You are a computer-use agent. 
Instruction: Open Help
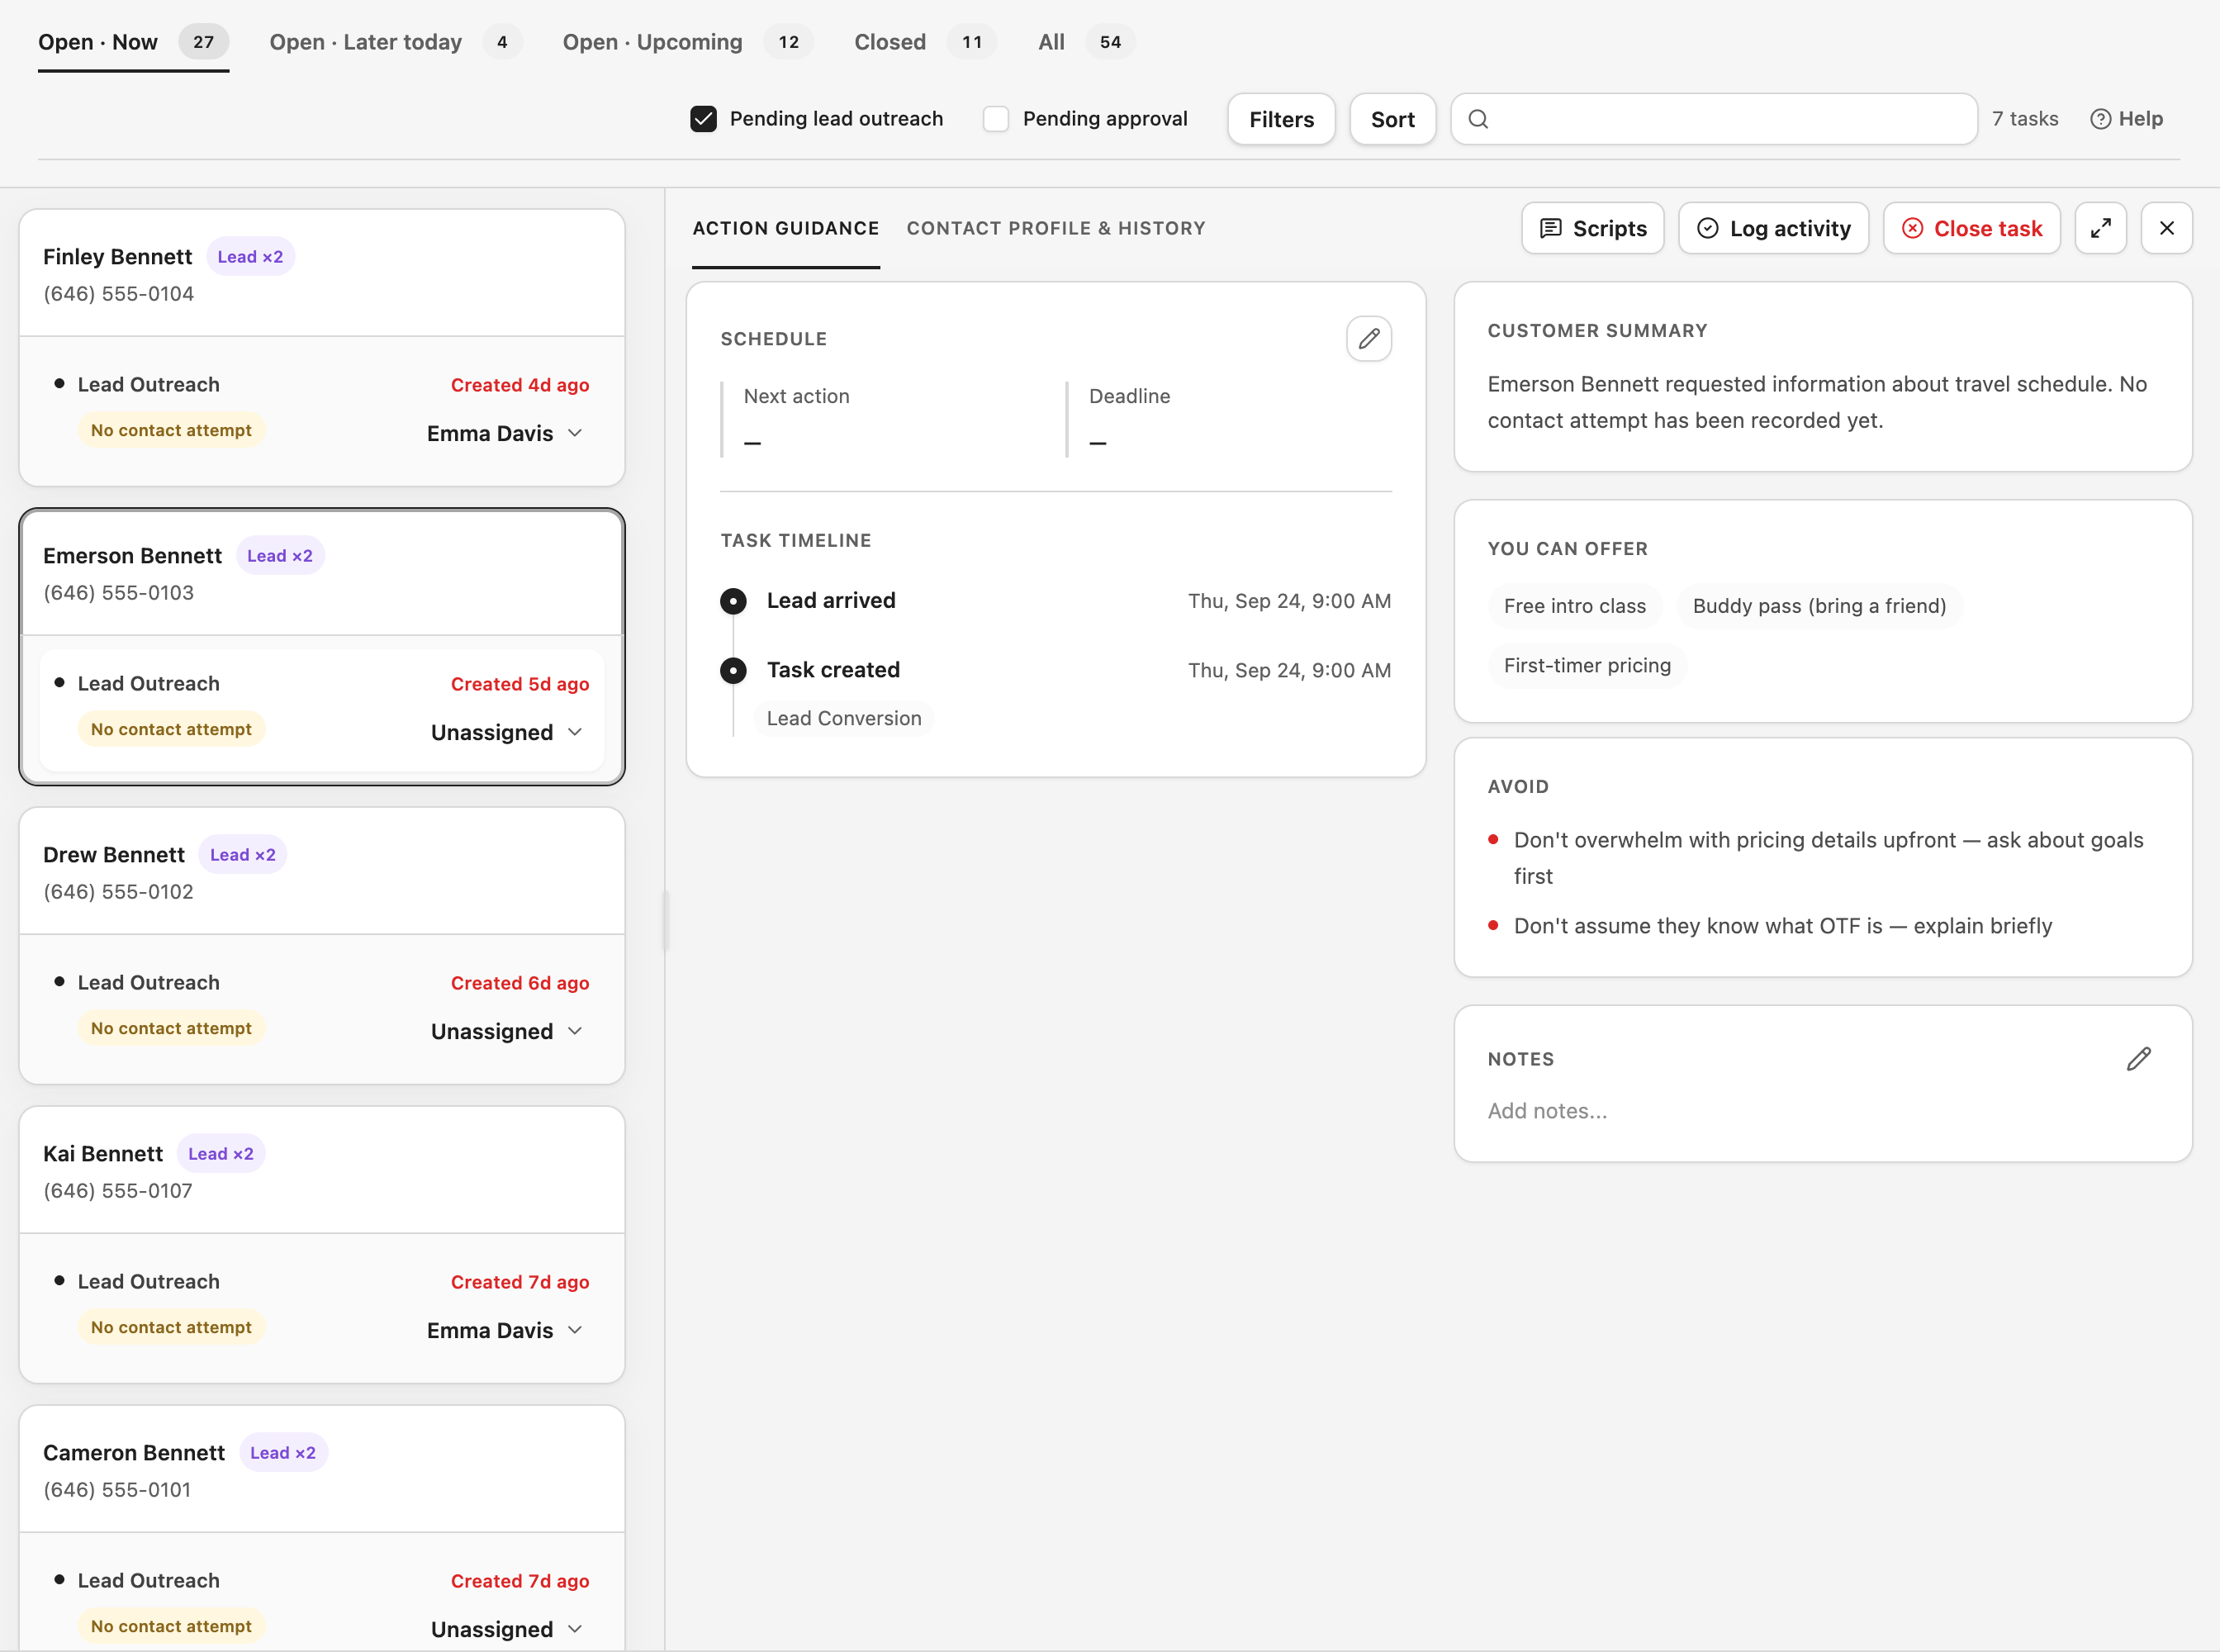[2126, 119]
